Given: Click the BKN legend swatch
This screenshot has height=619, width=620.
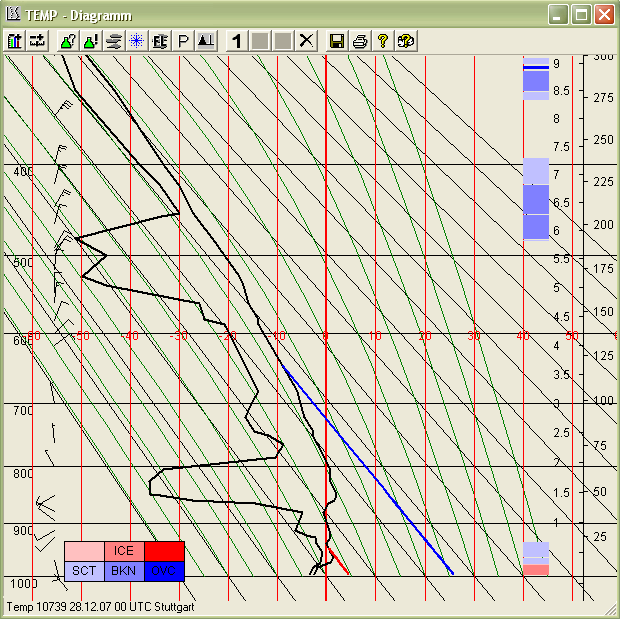Looking at the screenshot, I should (124, 571).
